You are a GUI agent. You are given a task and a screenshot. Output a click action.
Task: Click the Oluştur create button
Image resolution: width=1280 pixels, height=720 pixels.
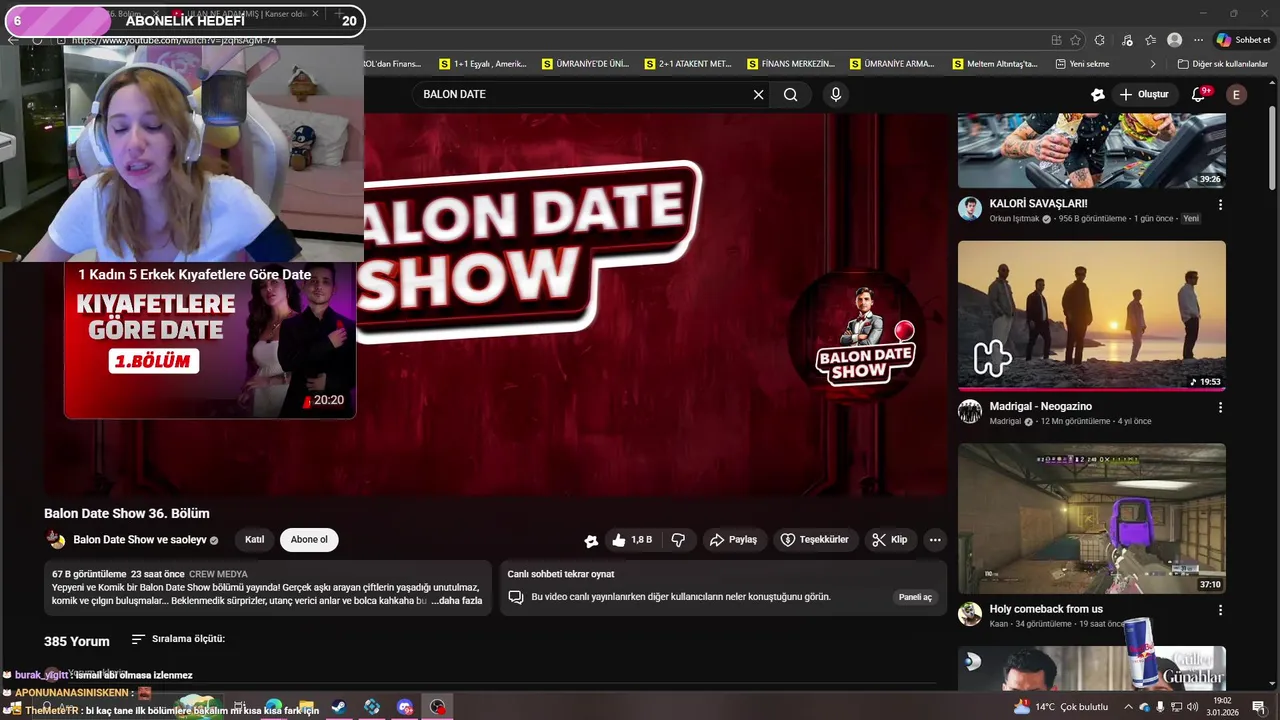[1145, 94]
